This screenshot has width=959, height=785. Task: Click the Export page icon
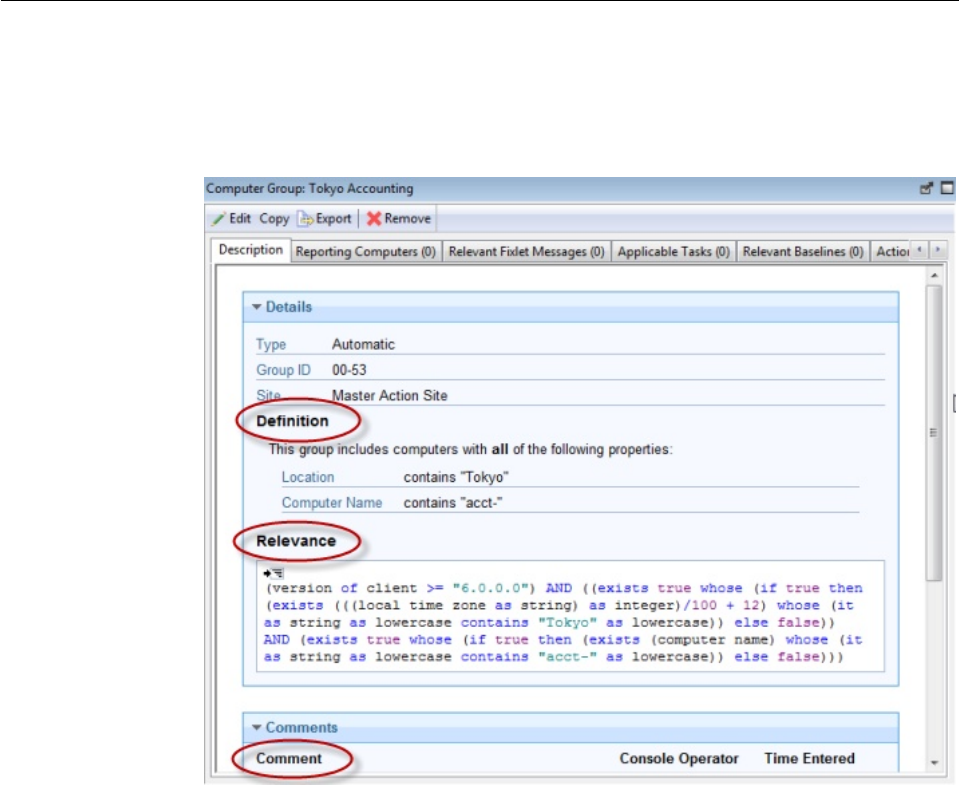coord(305,219)
